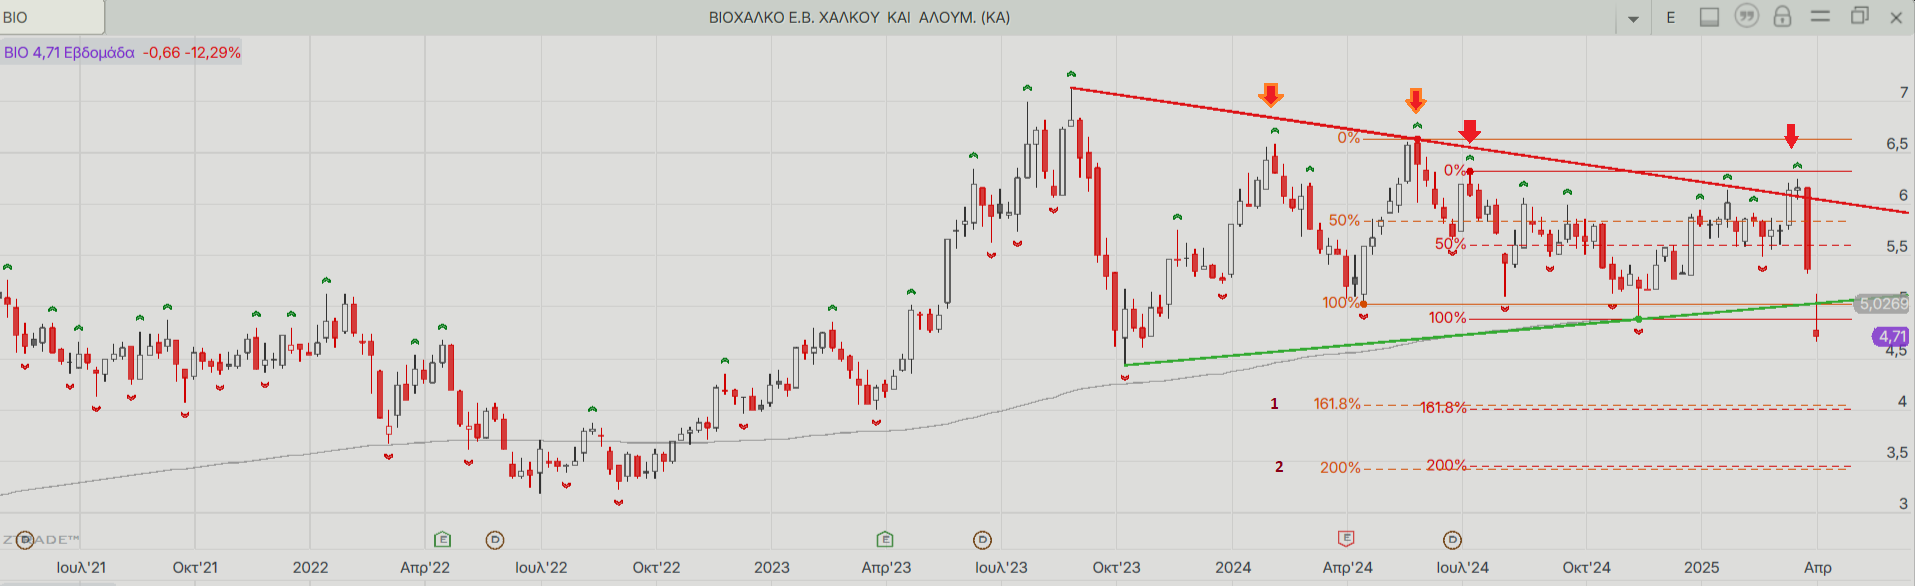
Task: Select the red 50% Fibonacci label
Action: (1450, 244)
